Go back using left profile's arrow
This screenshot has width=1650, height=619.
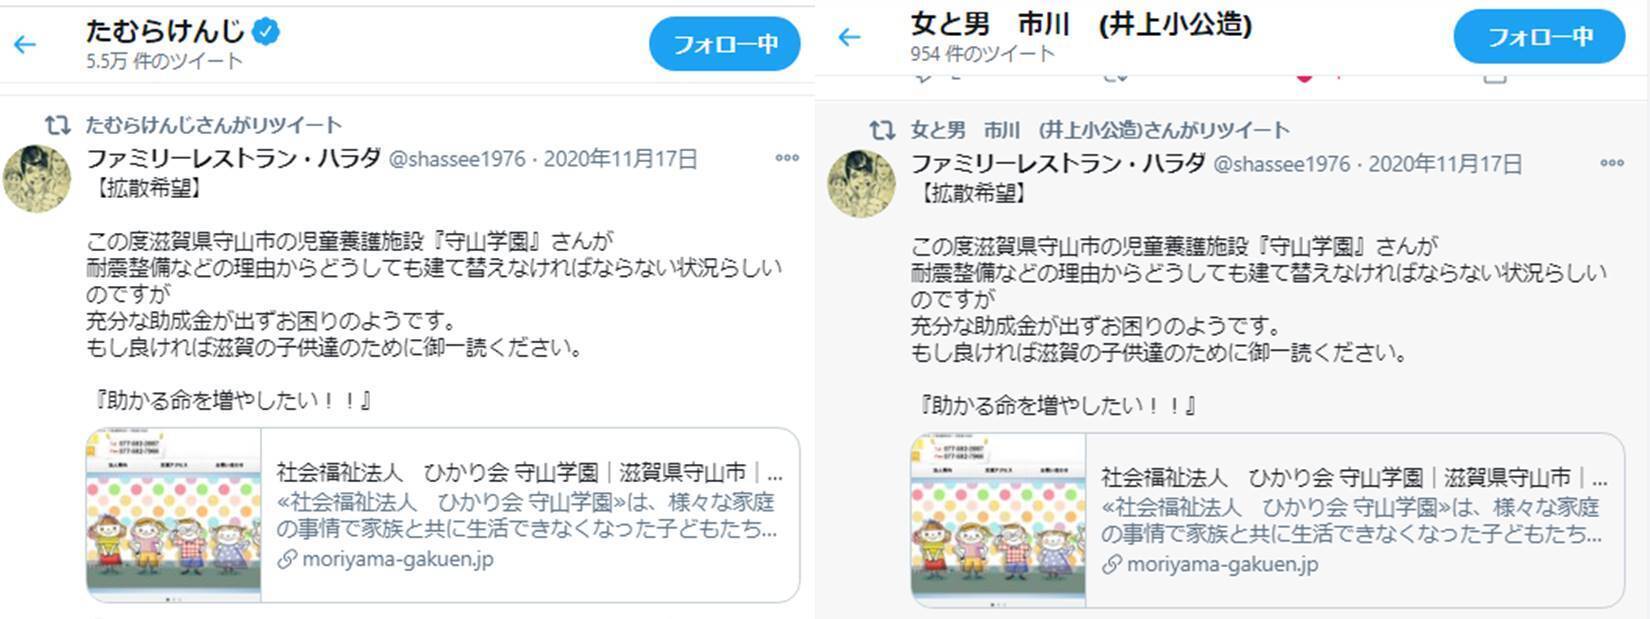(x=25, y=44)
